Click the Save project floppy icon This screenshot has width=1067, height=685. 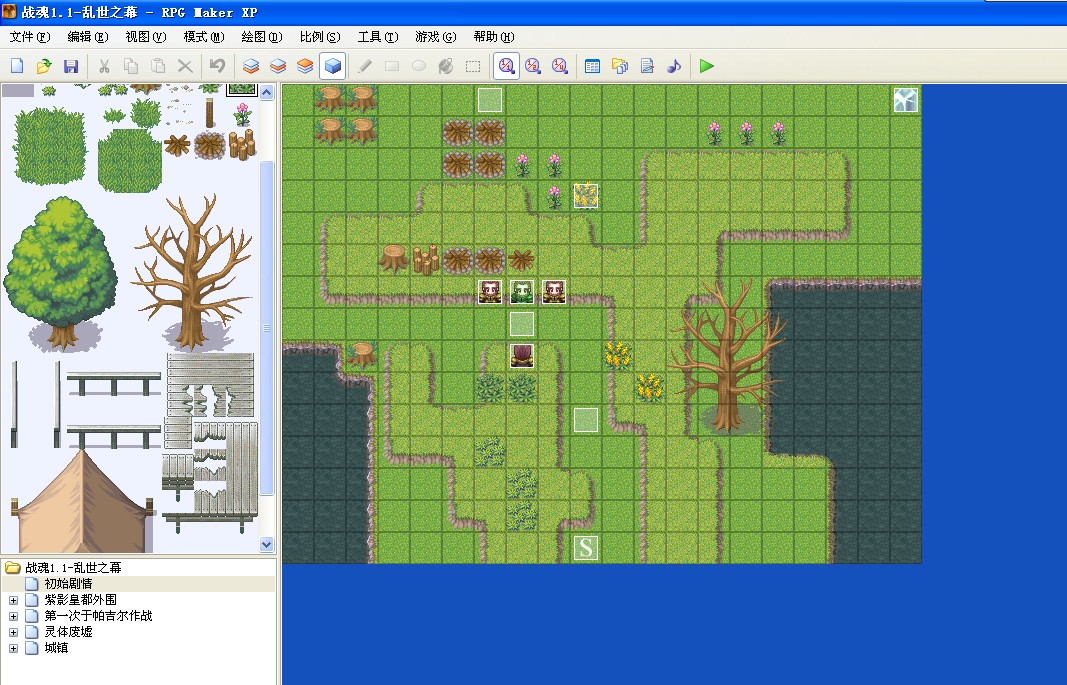[71, 66]
